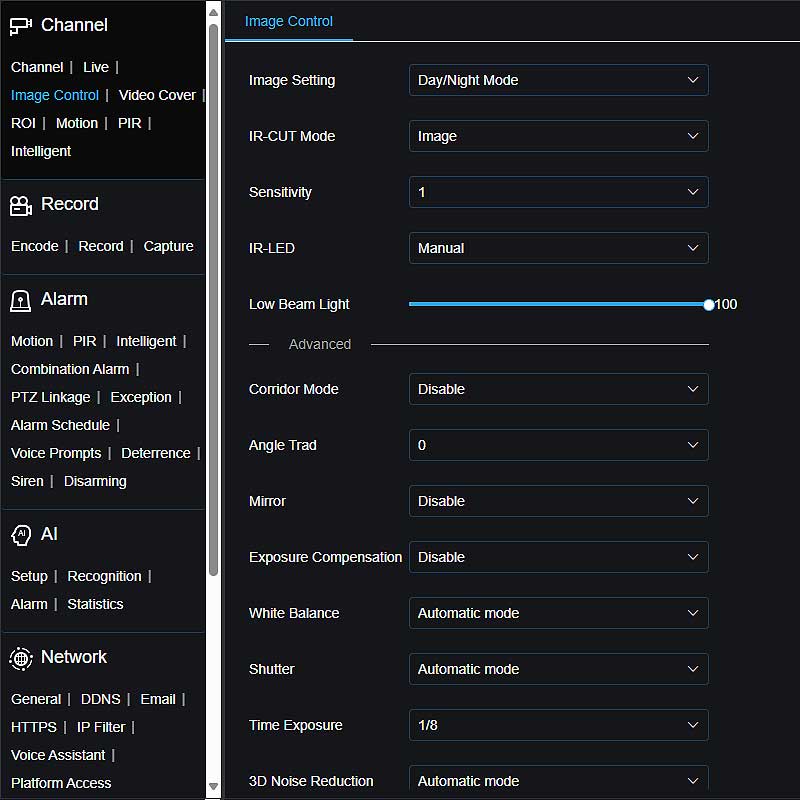This screenshot has height=800, width=800.
Task: Switch to the Image Control tab
Action: [288, 20]
